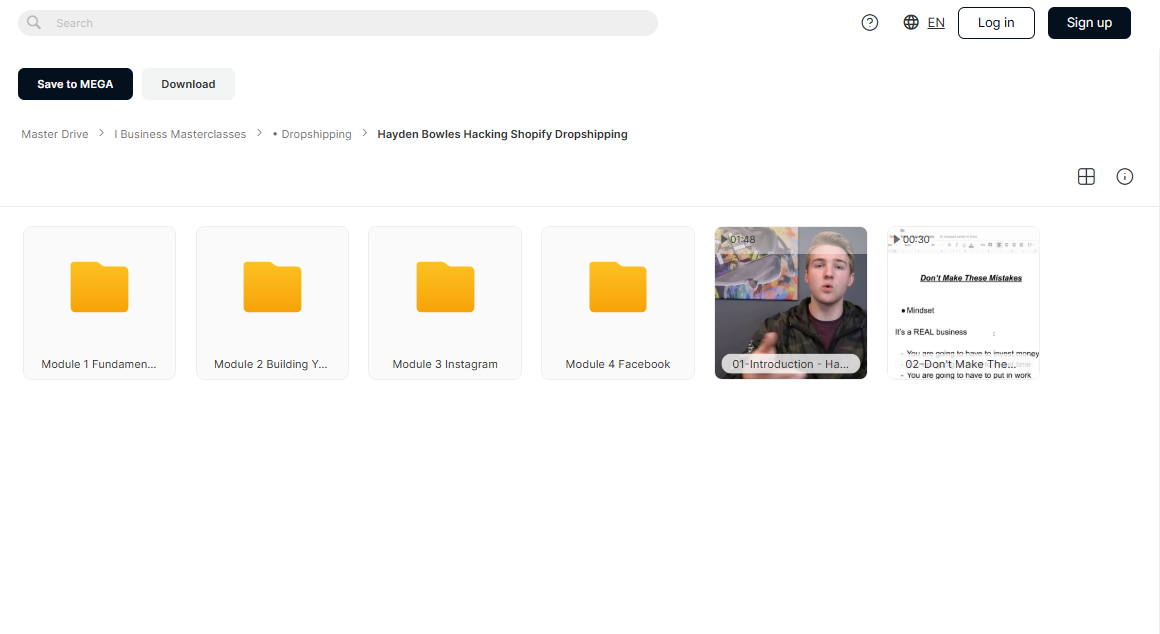
Task: Click the Module 1 Fundamen... label
Action: pos(99,364)
